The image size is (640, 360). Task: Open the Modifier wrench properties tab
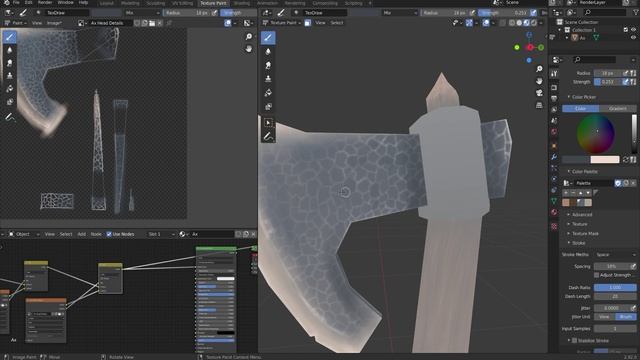point(554,157)
